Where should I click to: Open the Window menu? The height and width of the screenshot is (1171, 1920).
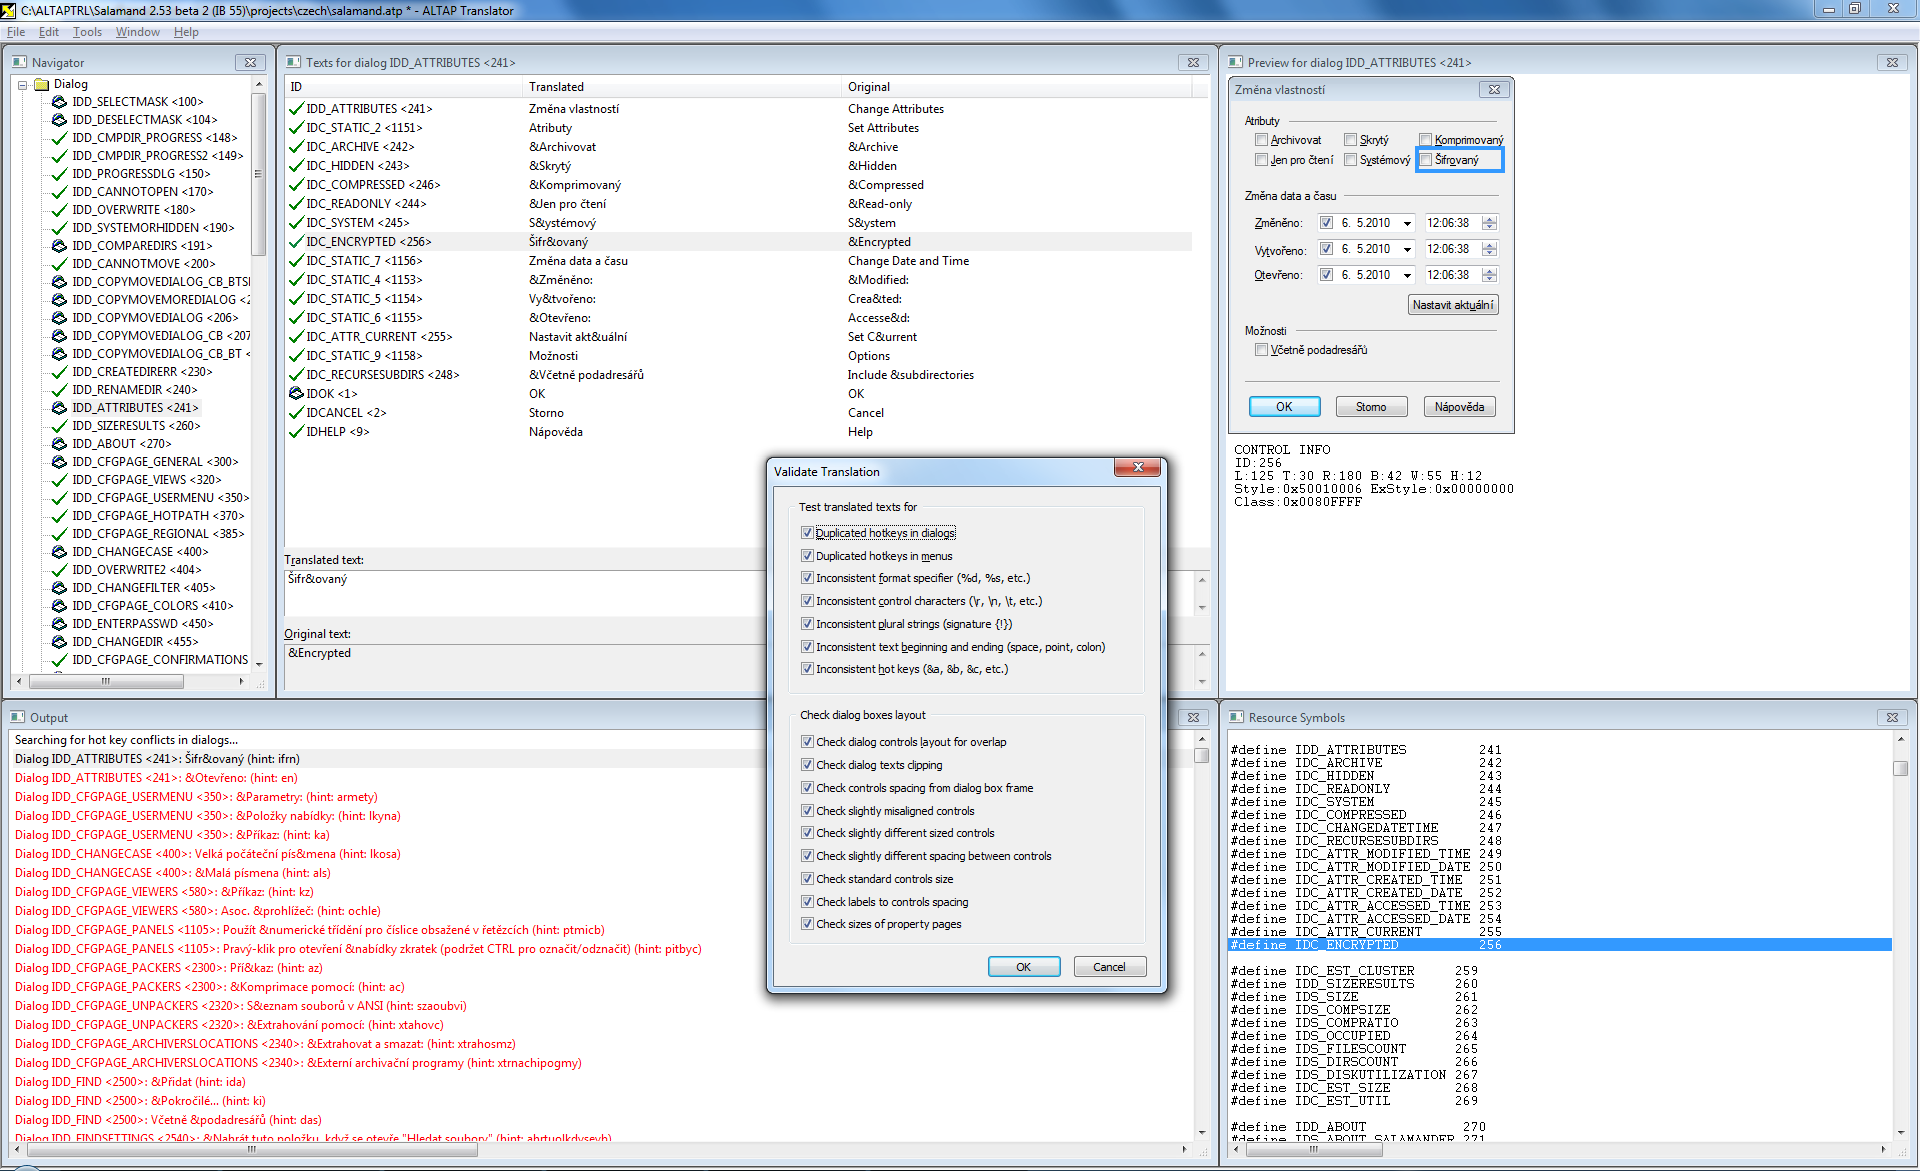(x=137, y=32)
